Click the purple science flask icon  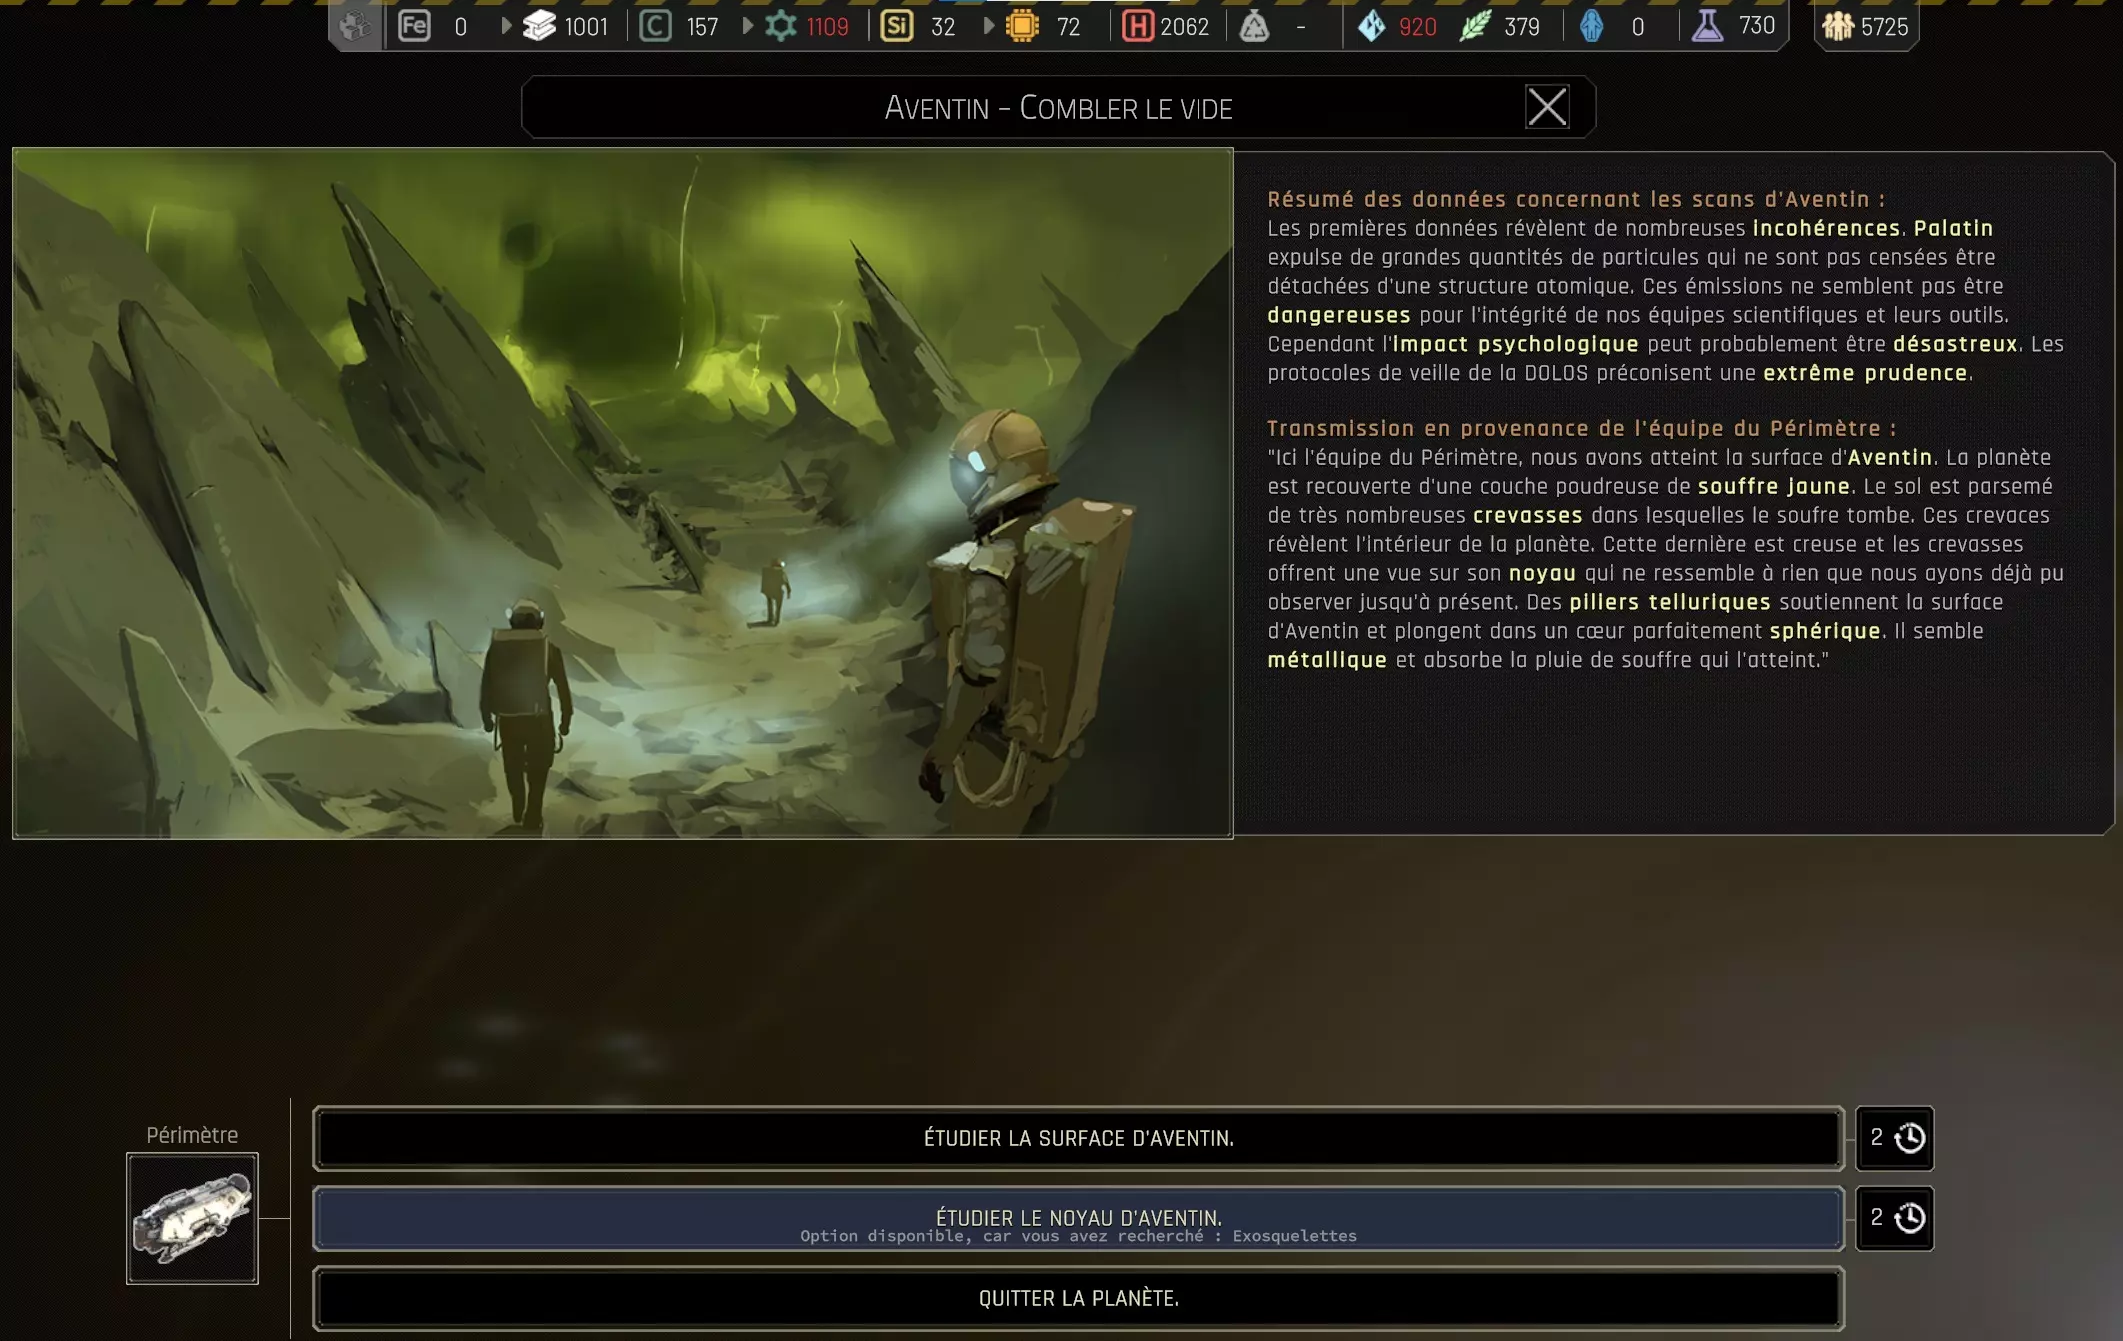1707,26
